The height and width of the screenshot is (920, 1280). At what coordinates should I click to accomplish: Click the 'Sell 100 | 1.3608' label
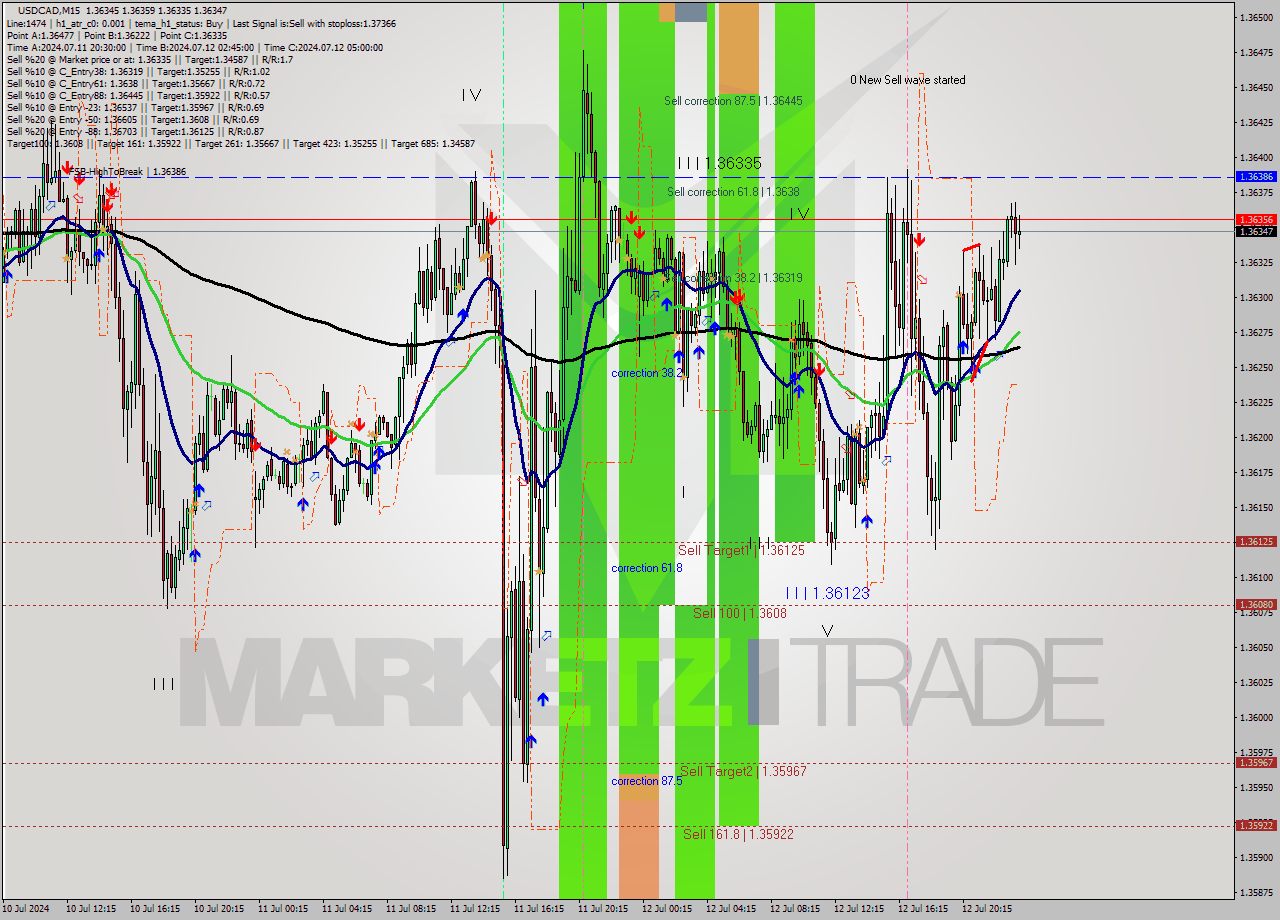(740, 613)
